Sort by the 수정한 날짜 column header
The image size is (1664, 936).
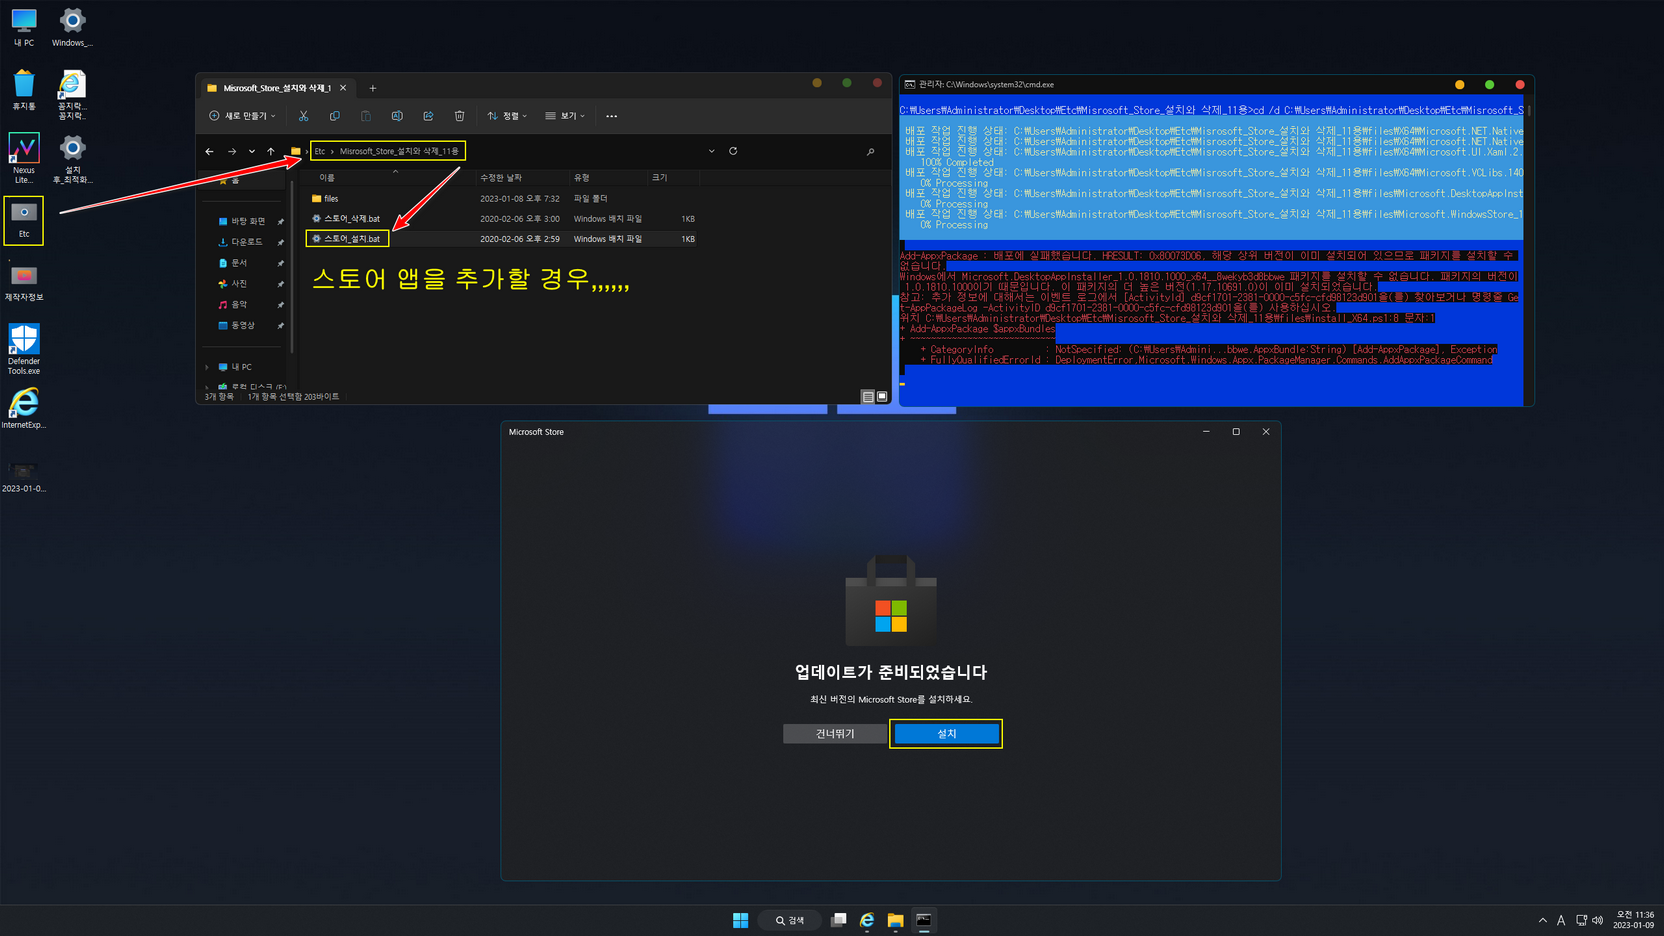pos(501,178)
